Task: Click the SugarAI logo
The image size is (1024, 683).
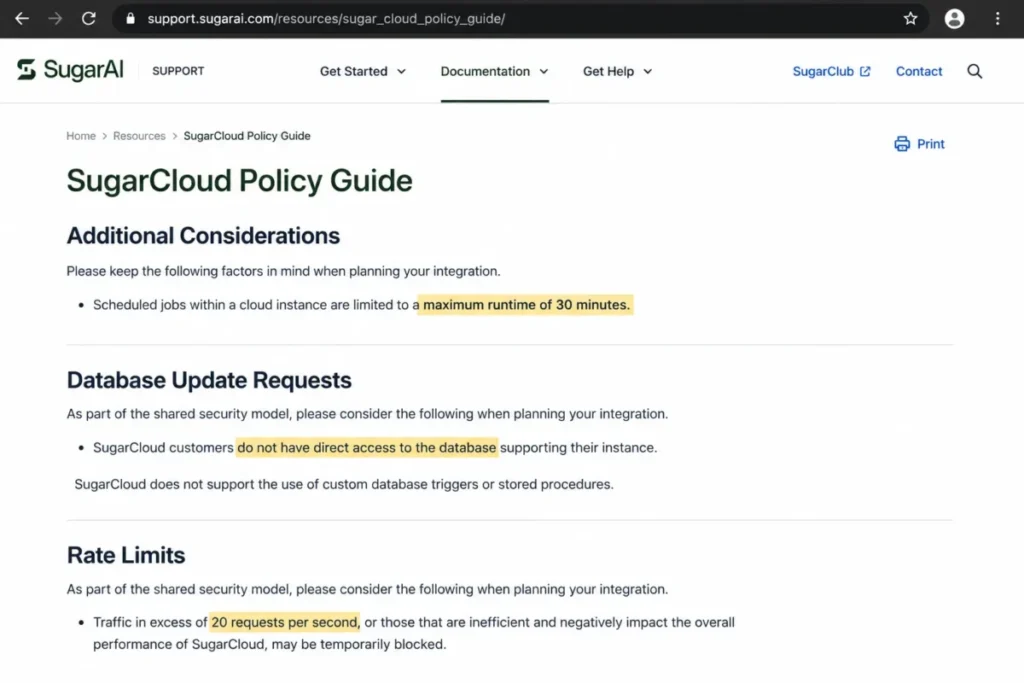Action: coord(70,70)
